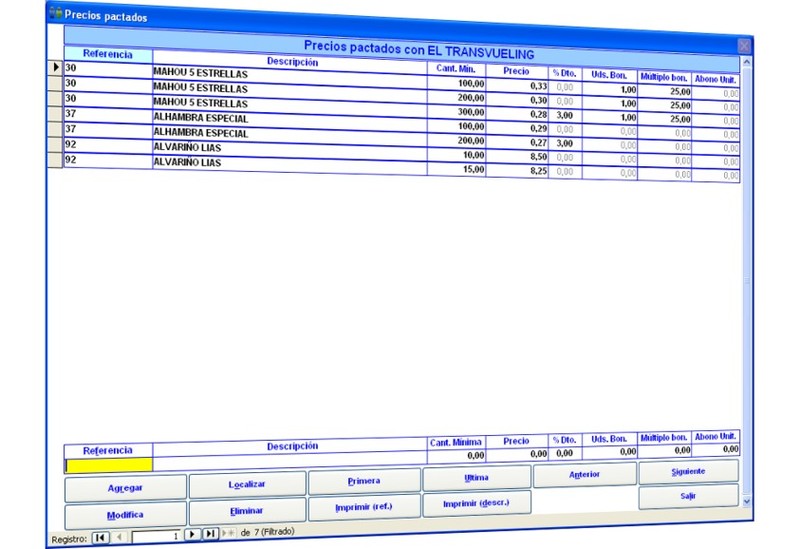The height and width of the screenshot is (549, 800).
Task: Close the Precios pactados form
Action: pos(743,46)
